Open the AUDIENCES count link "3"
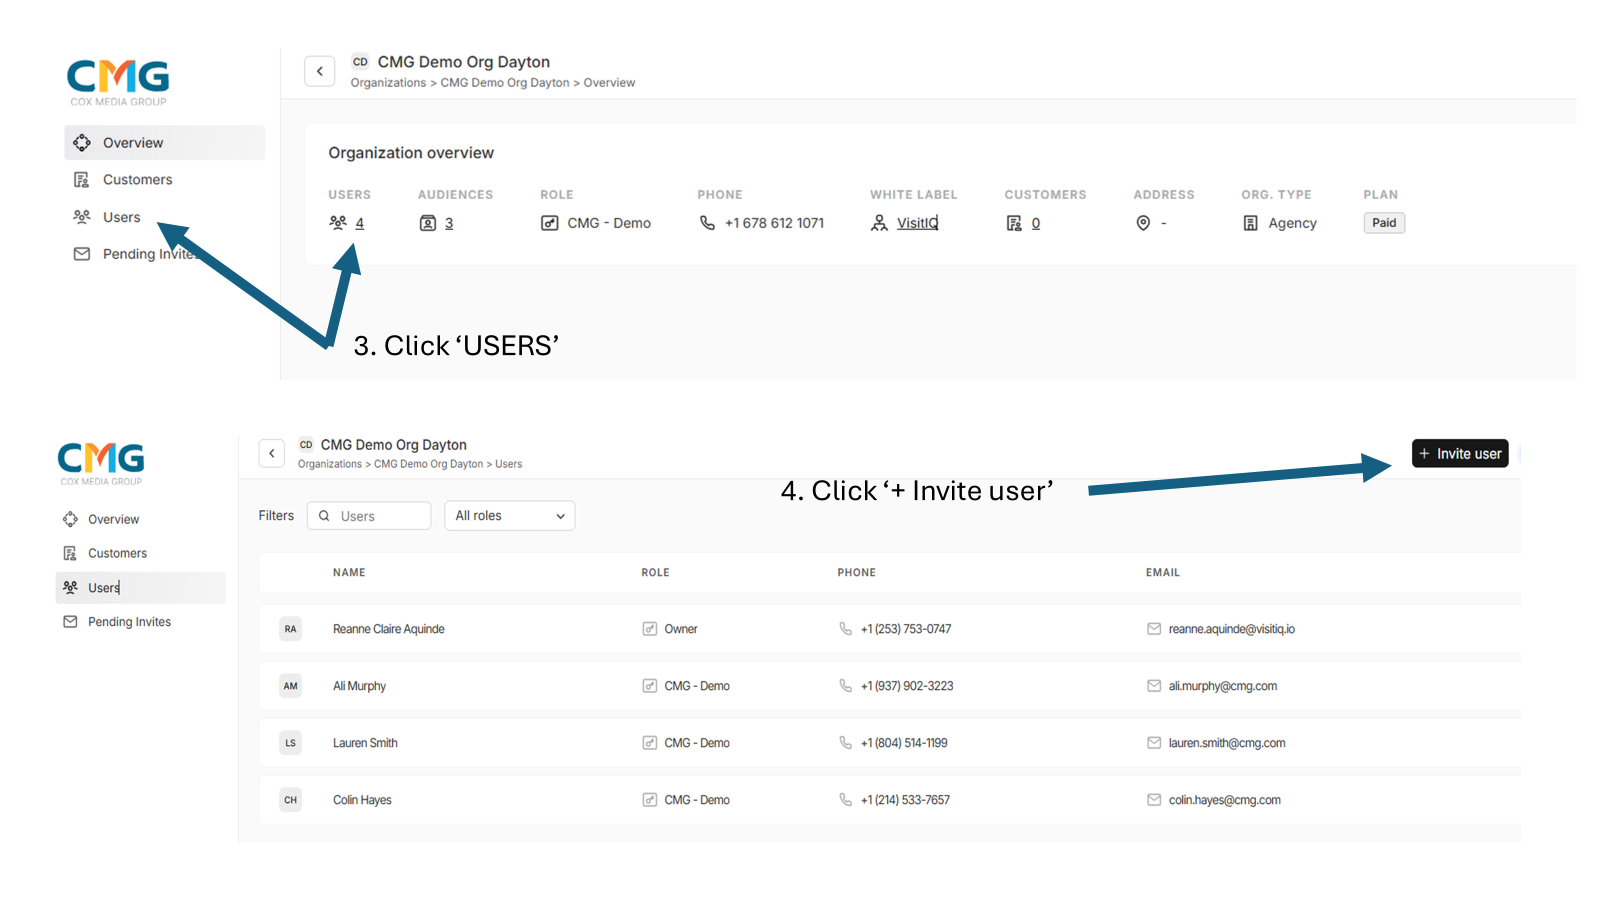 pyautogui.click(x=449, y=223)
